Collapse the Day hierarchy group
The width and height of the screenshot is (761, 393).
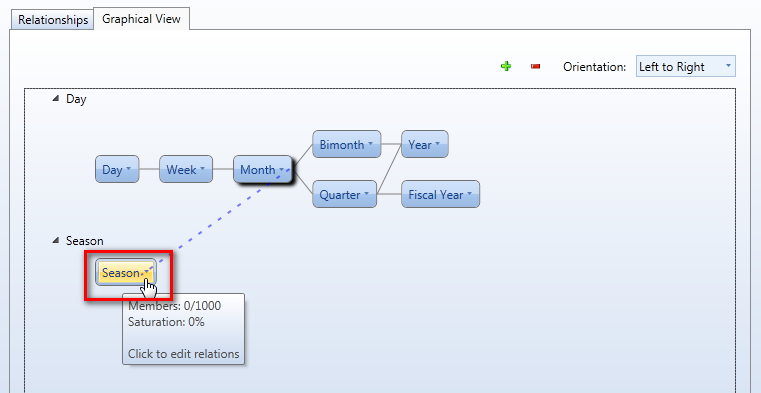click(56, 98)
